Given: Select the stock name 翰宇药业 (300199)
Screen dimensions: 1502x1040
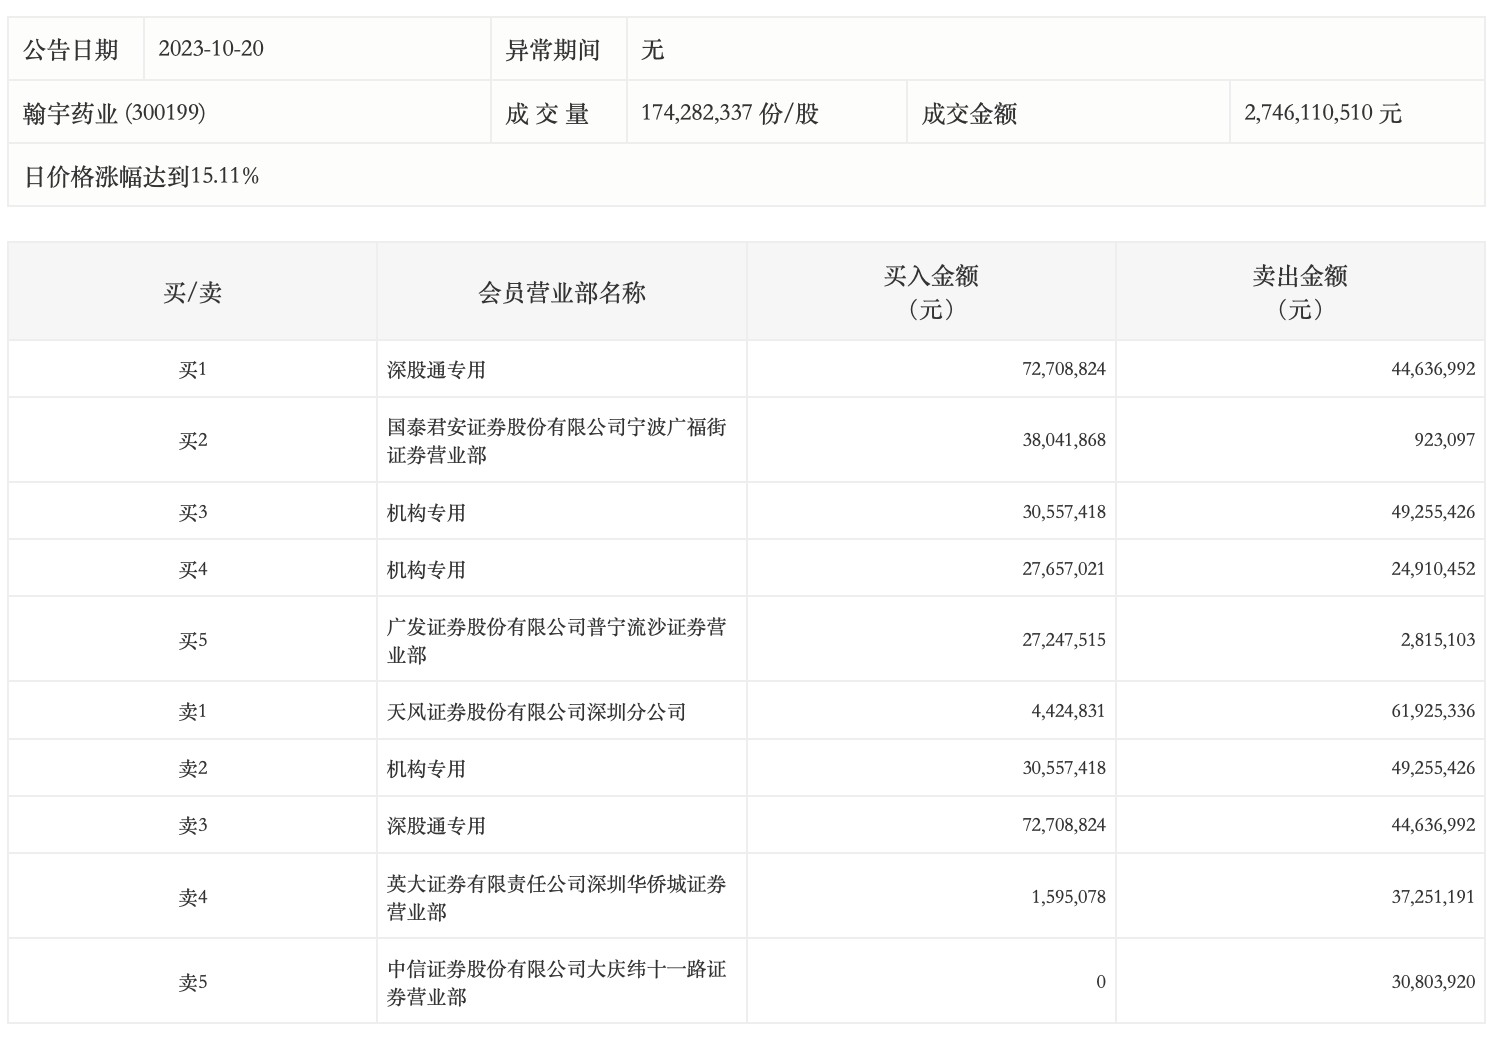Looking at the screenshot, I should [114, 113].
